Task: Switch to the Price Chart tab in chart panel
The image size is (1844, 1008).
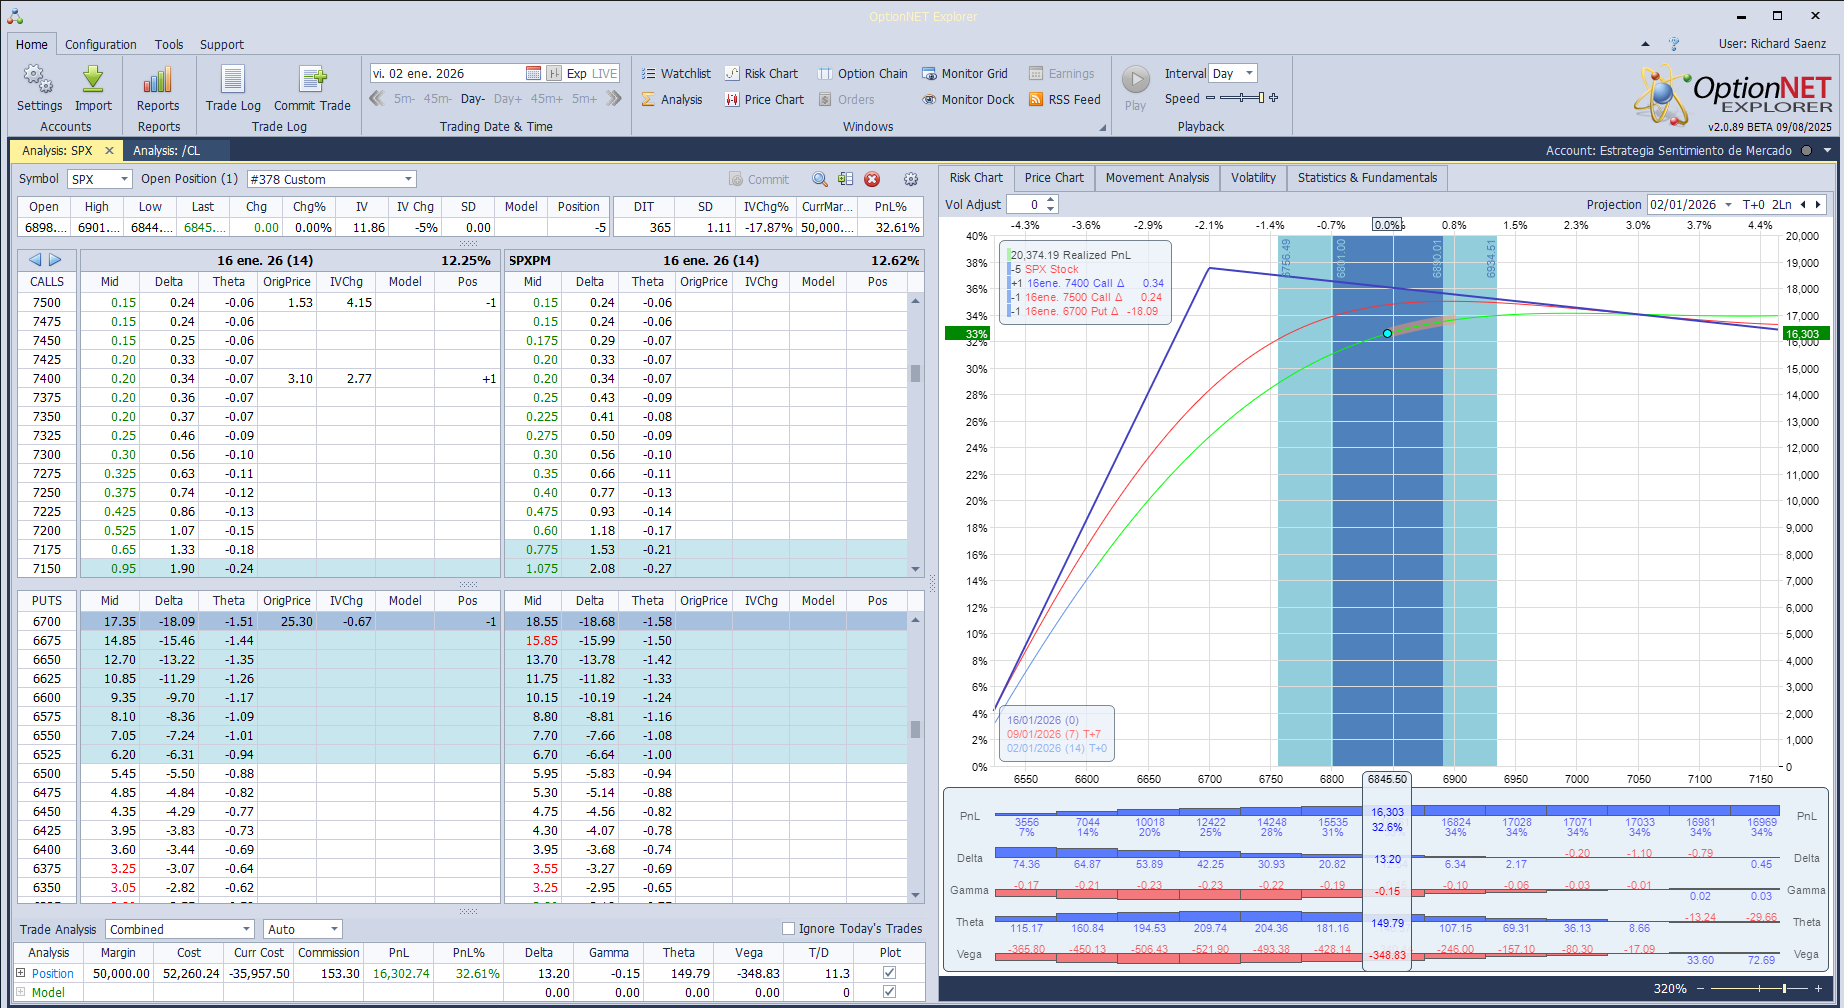Action: click(1054, 178)
